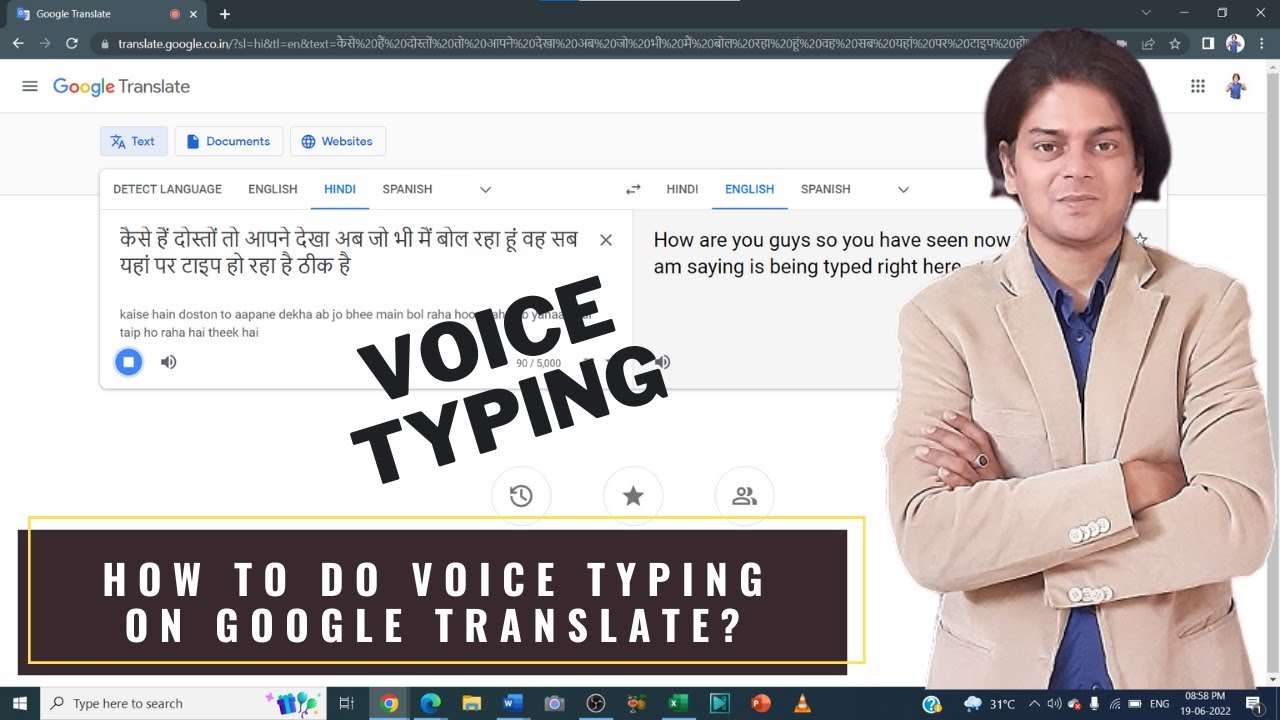The height and width of the screenshot is (720, 1280).
Task: Open VLC media player from the taskbar
Action: pyautogui.click(x=802, y=704)
